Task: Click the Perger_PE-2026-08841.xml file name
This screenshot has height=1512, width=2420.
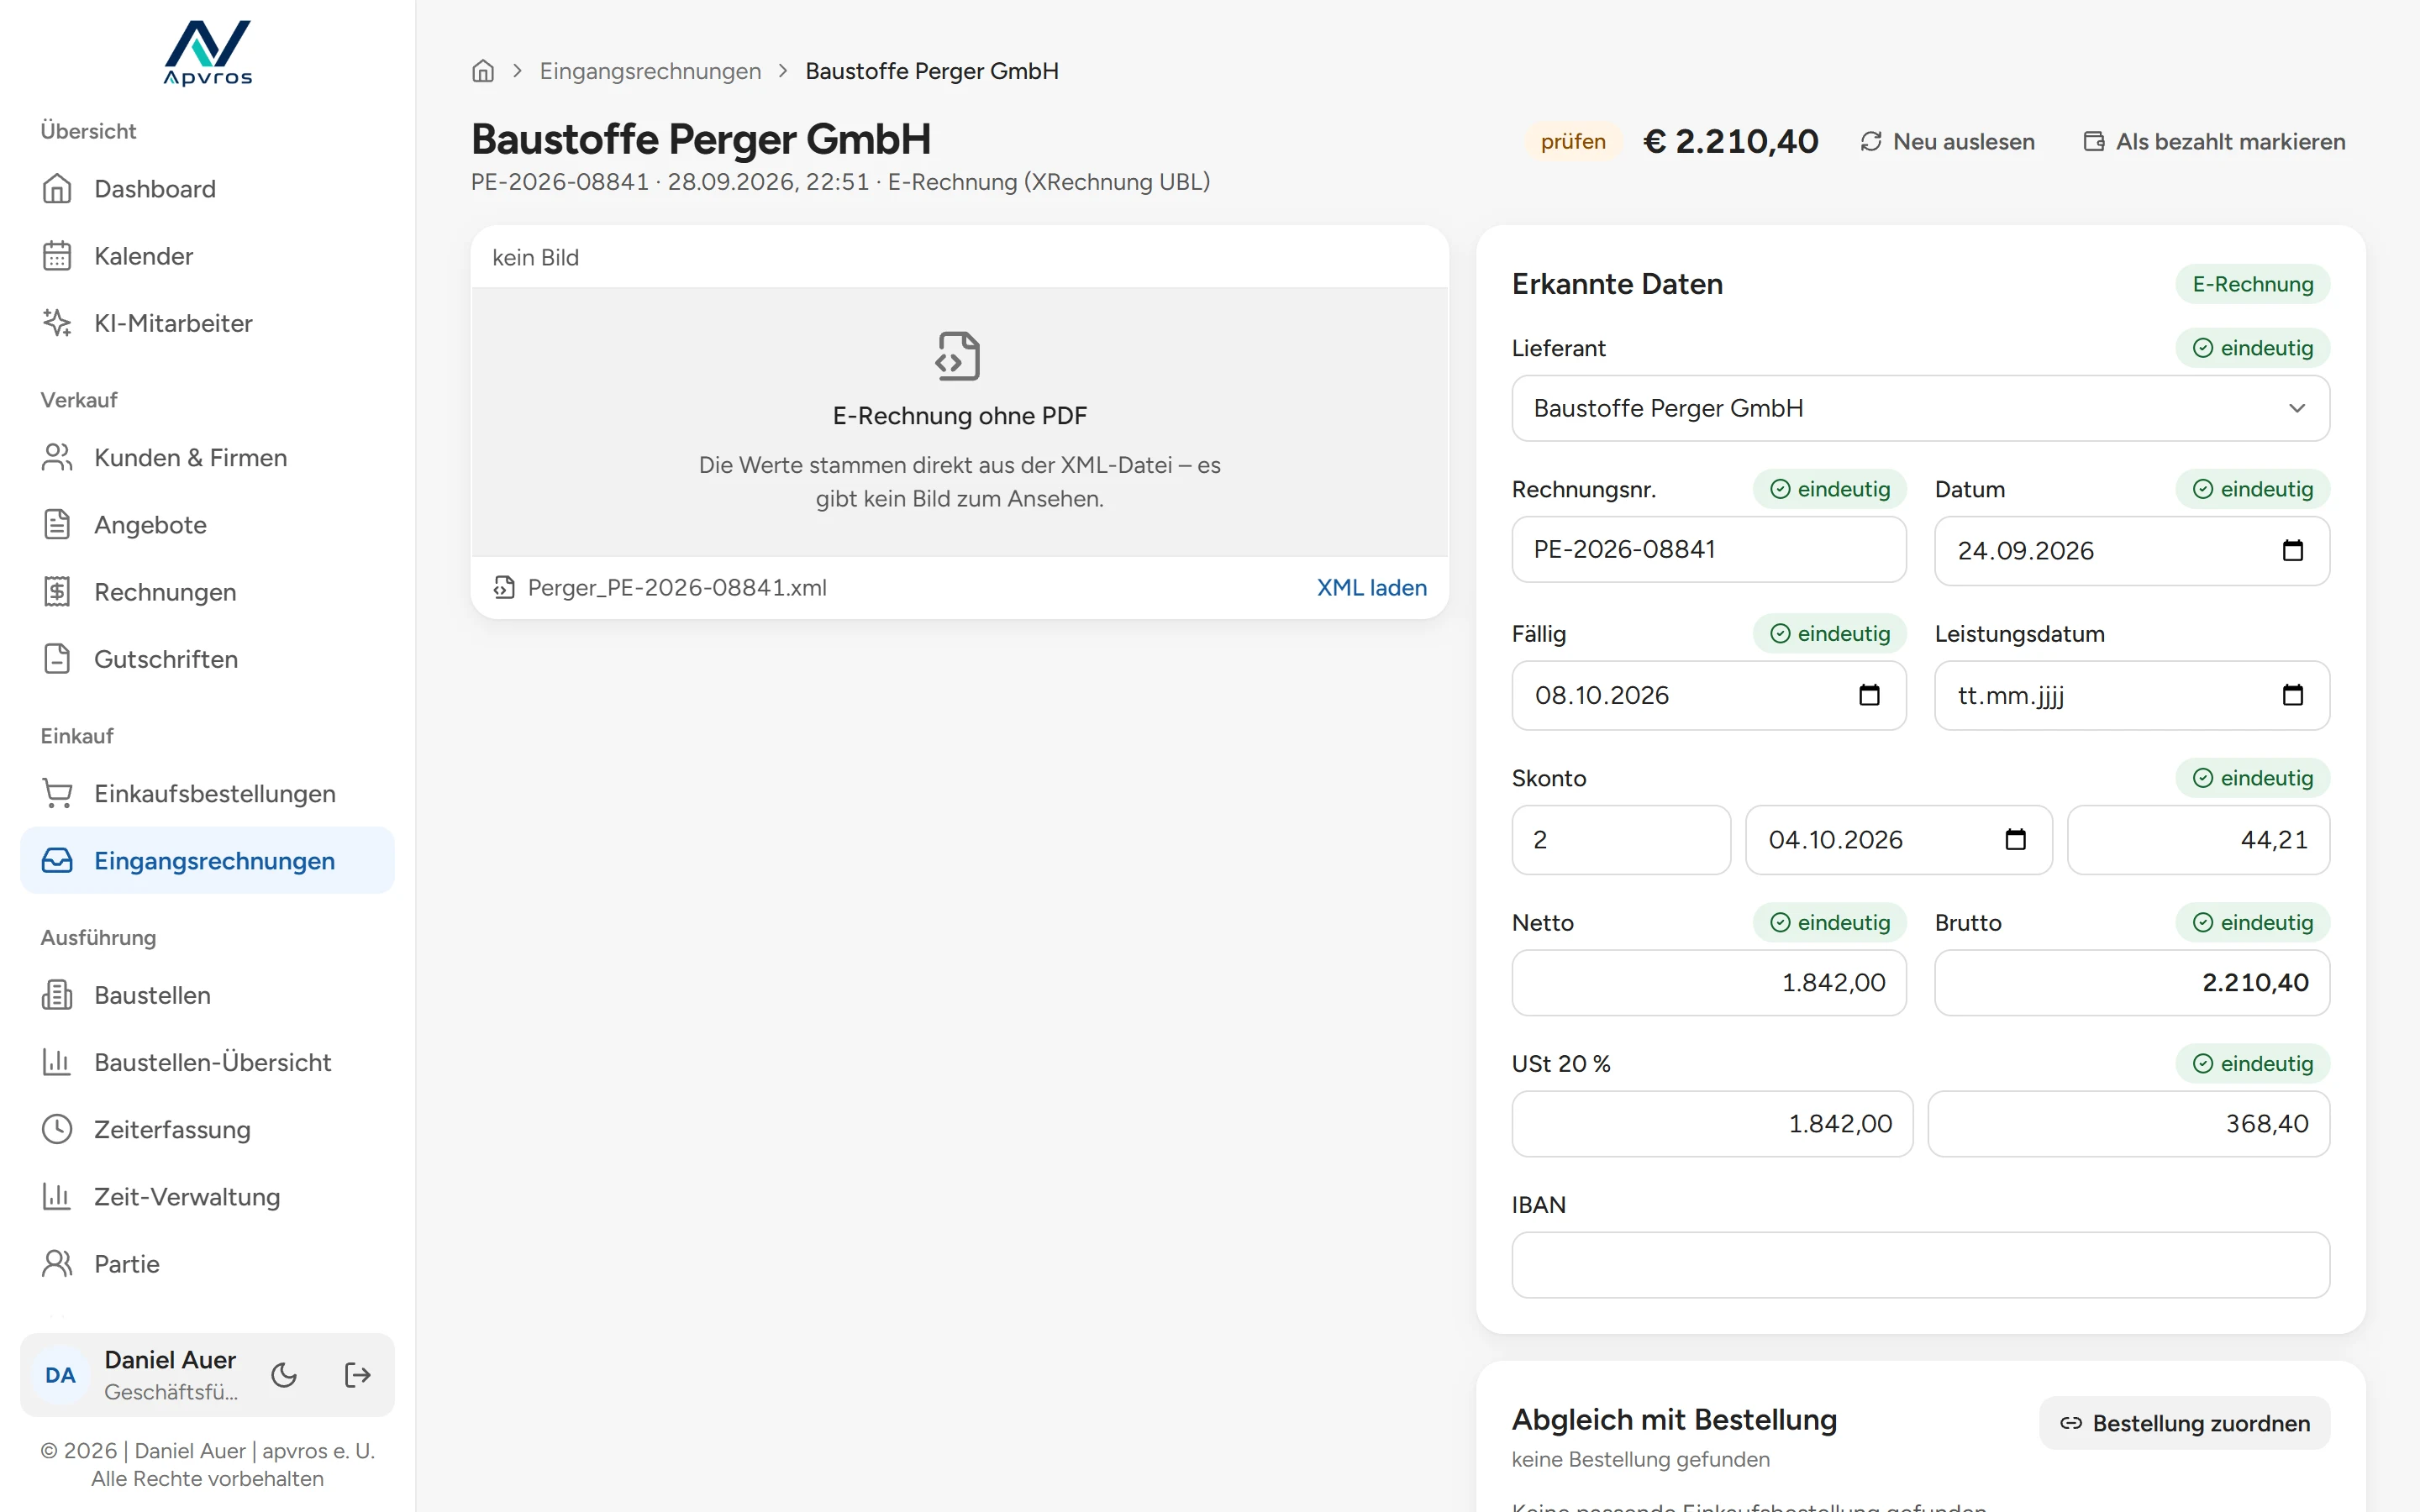Action: [x=677, y=588]
